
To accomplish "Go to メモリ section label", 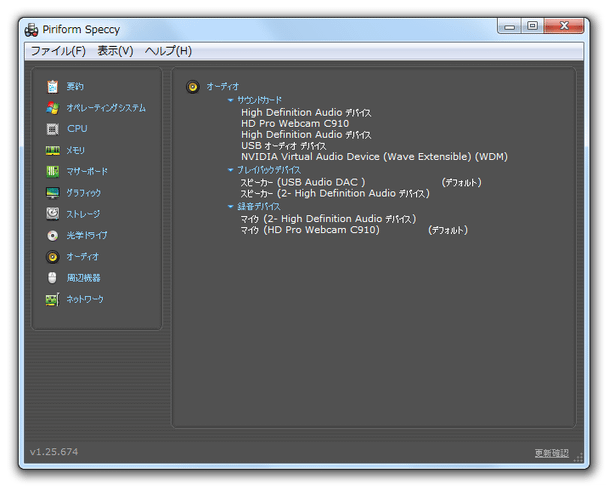I will point(75,150).
